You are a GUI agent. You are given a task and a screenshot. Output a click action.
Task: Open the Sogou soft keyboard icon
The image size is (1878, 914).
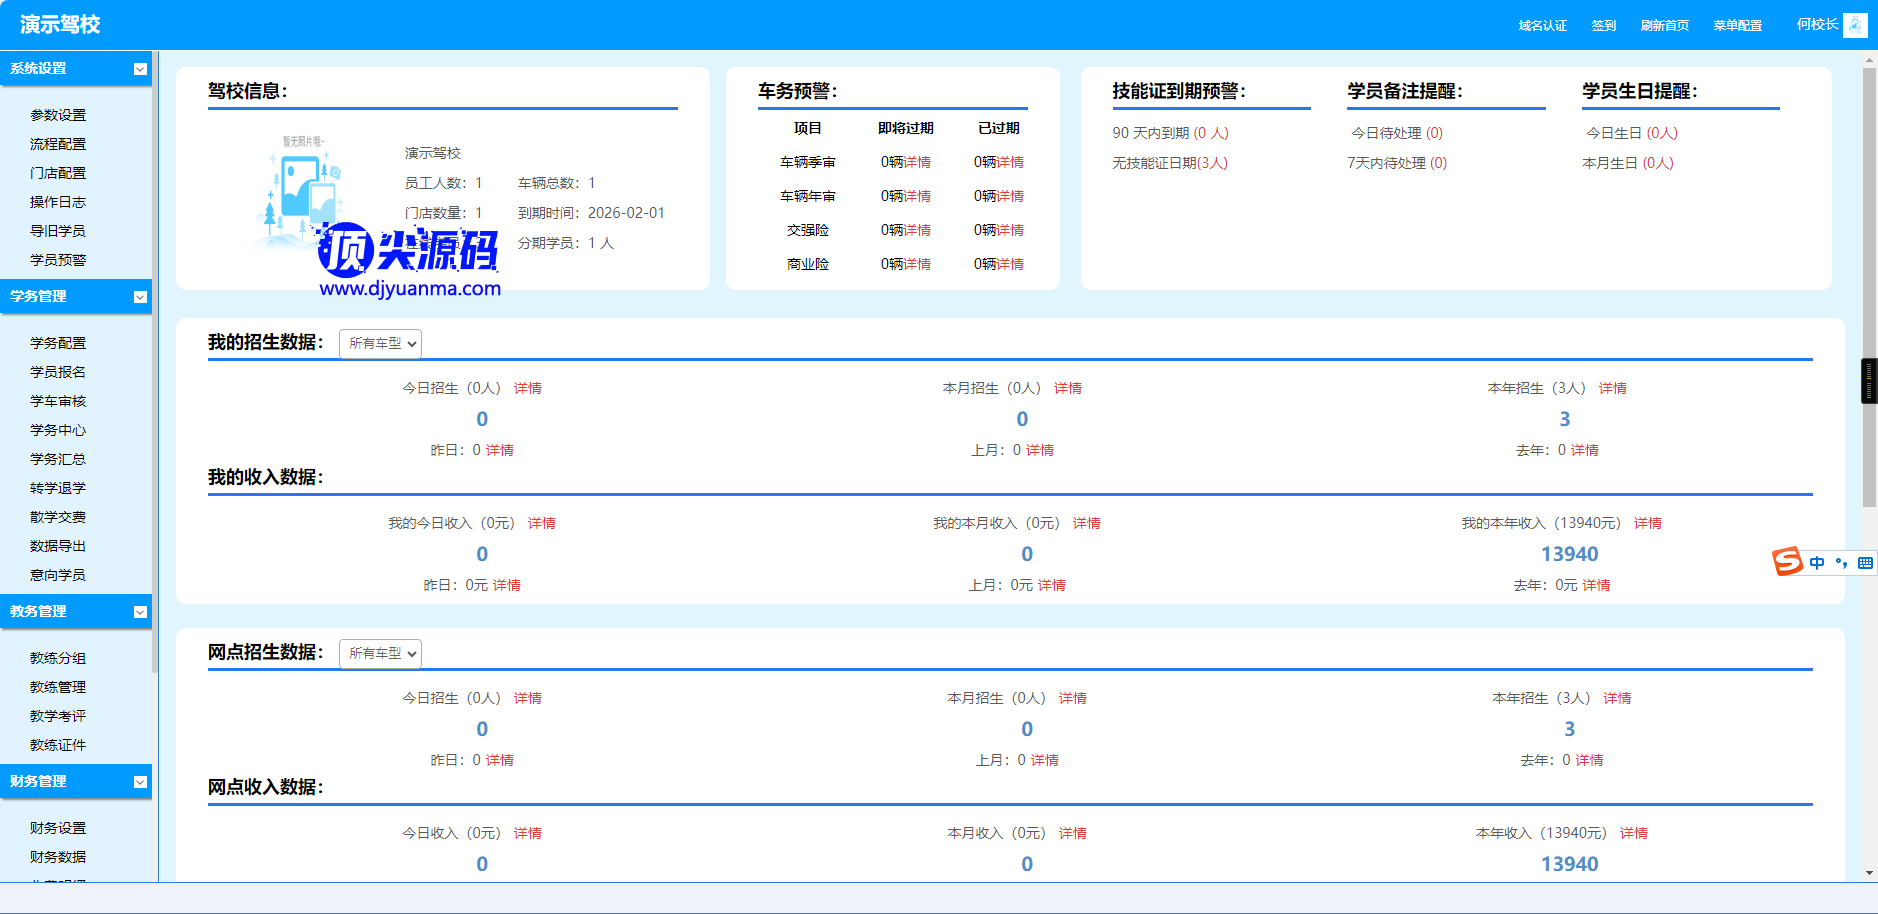pos(1865,563)
